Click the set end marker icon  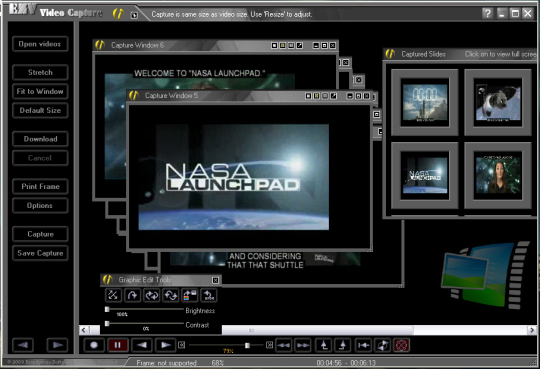(342, 345)
